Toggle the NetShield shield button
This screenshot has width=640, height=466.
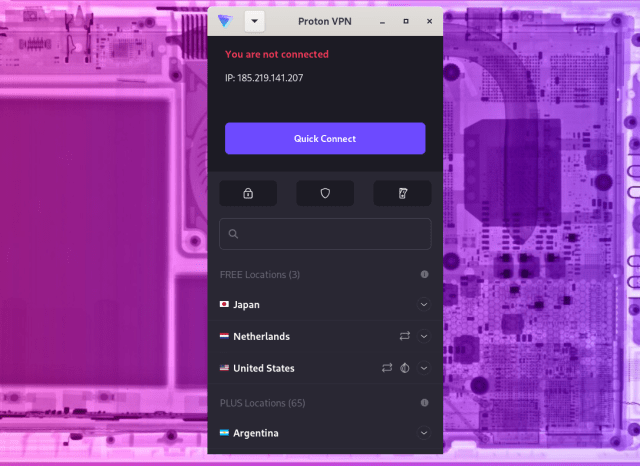coord(325,193)
